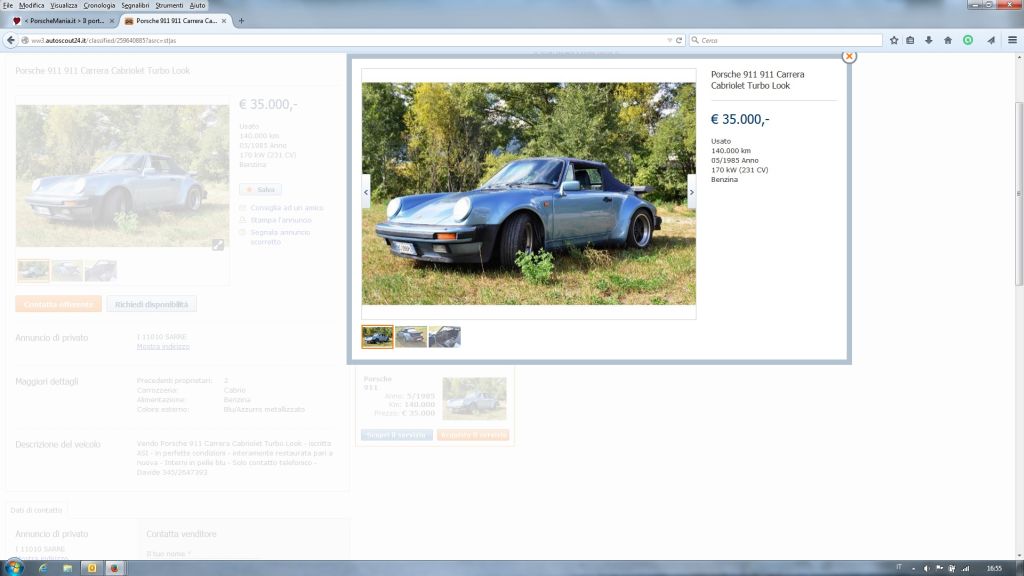Open the address bar history dropdown
The width and height of the screenshot is (1024, 576).
[669, 40]
